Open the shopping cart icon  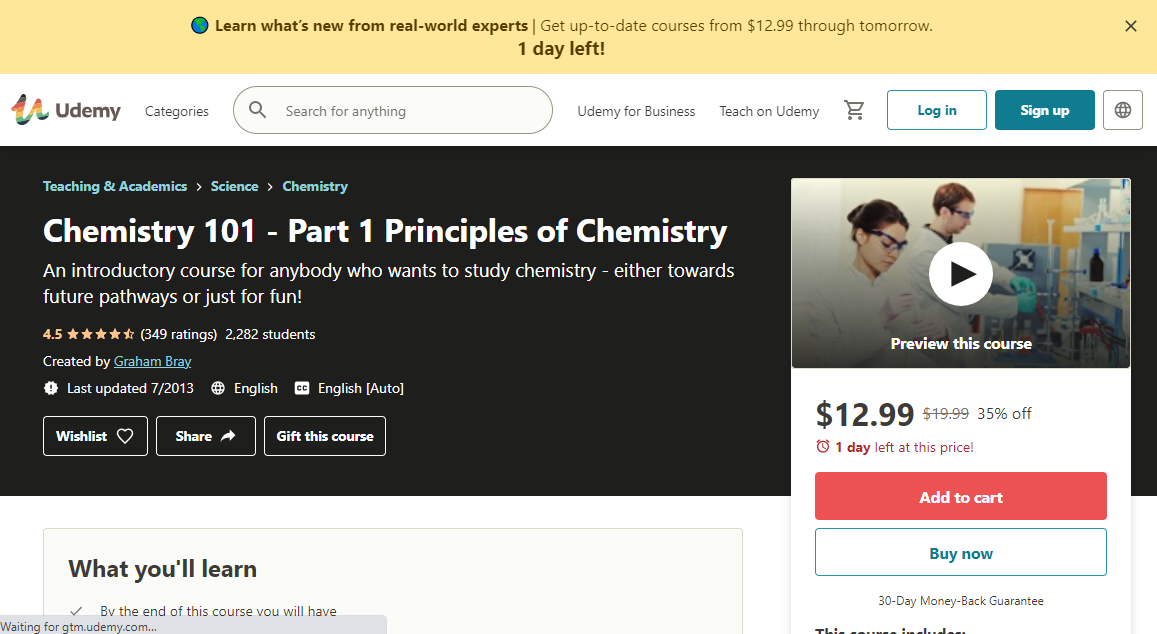(854, 110)
